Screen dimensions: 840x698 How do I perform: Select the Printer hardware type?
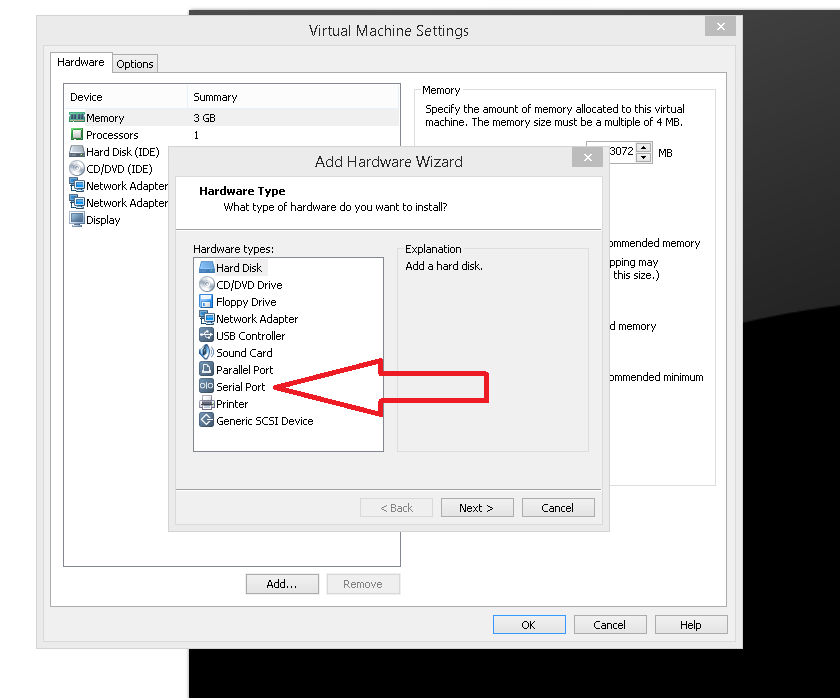232,403
